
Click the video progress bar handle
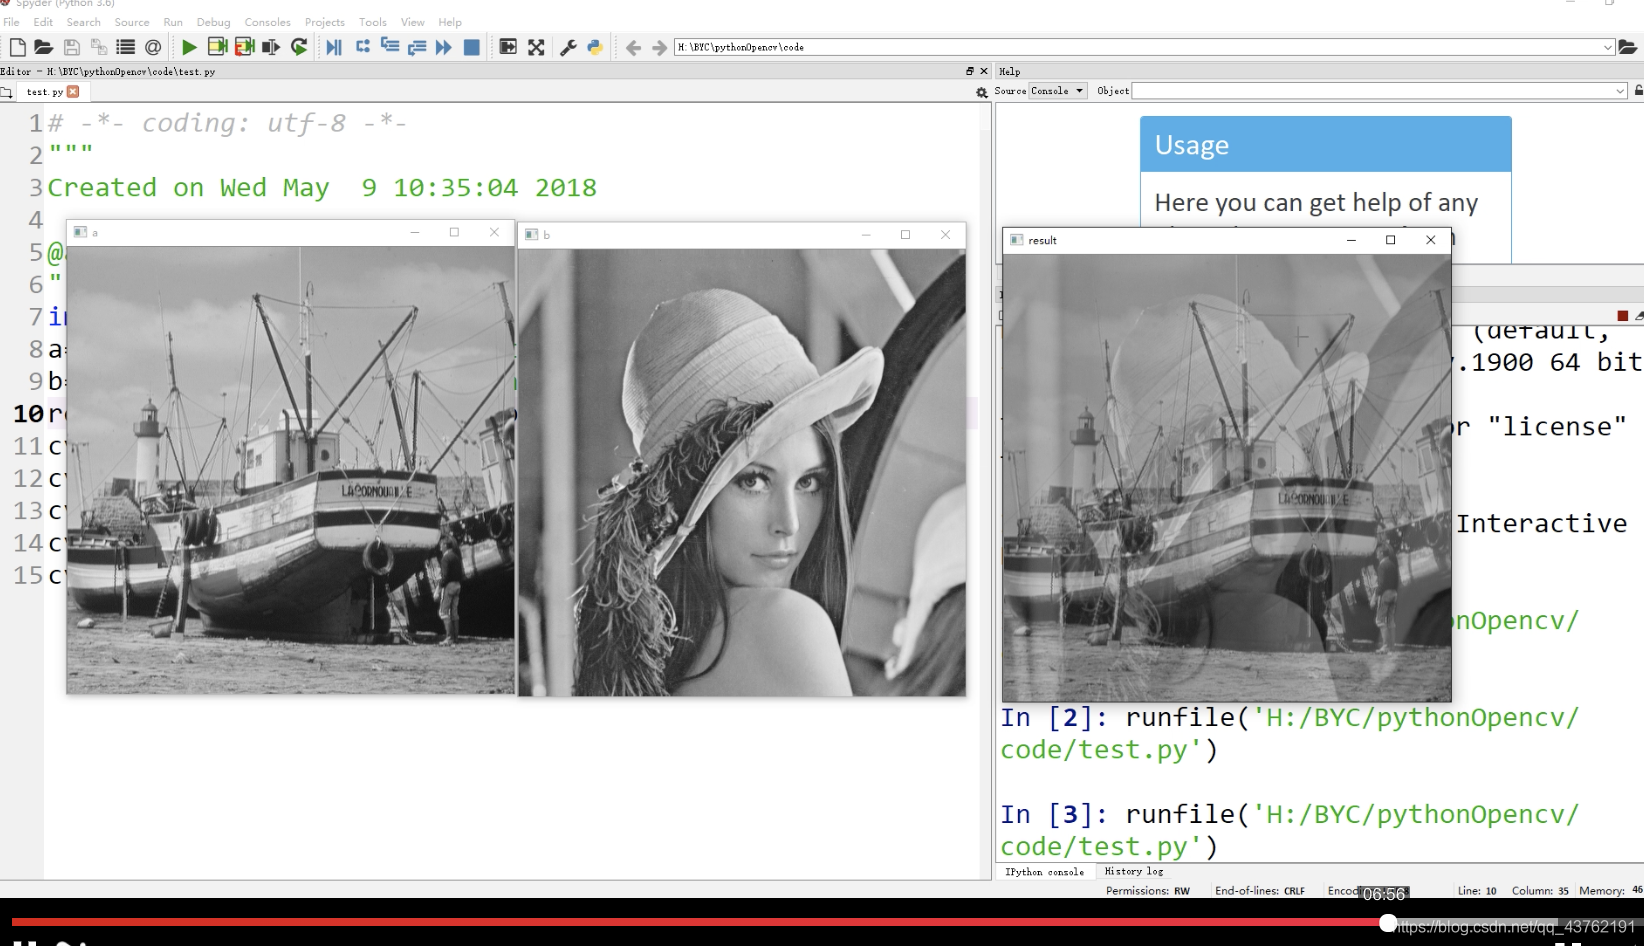coord(1388,923)
